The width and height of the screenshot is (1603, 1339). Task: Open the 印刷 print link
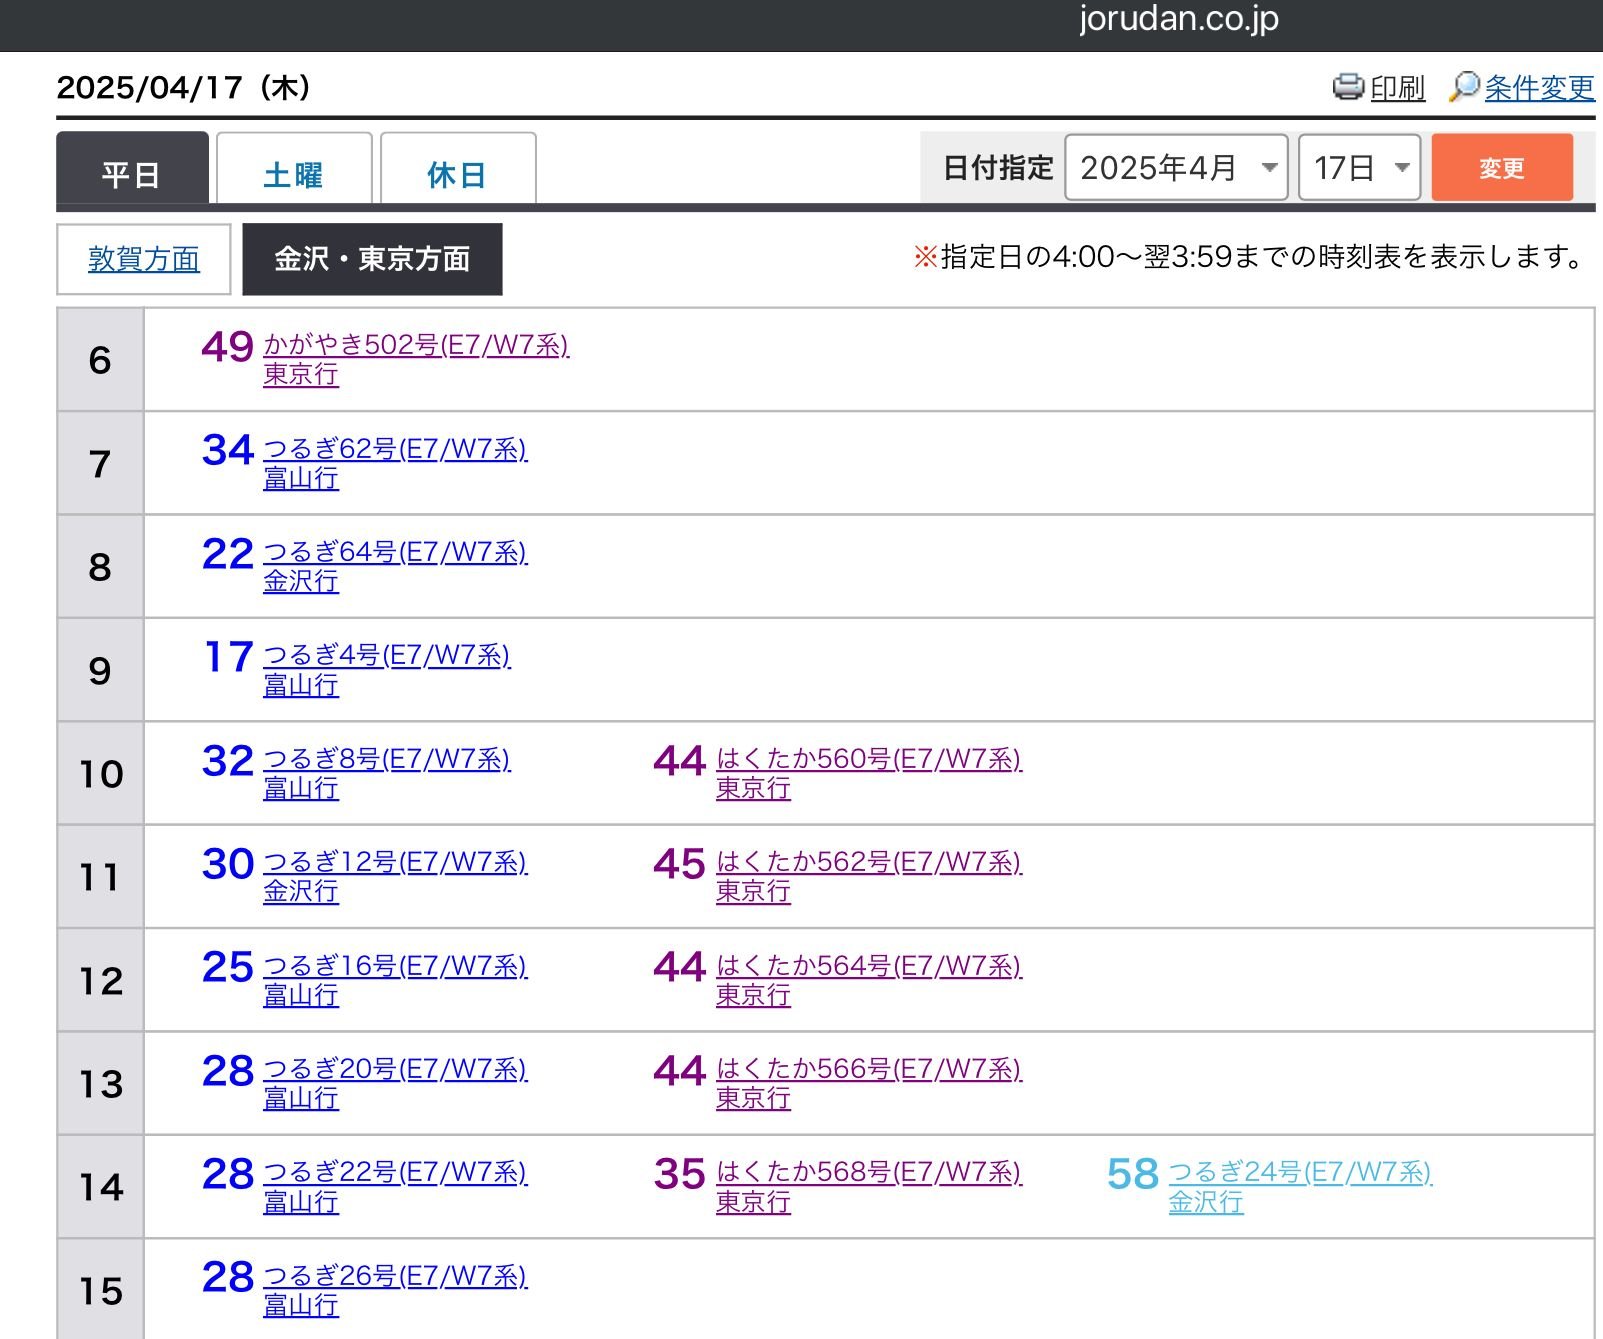pos(1397,88)
